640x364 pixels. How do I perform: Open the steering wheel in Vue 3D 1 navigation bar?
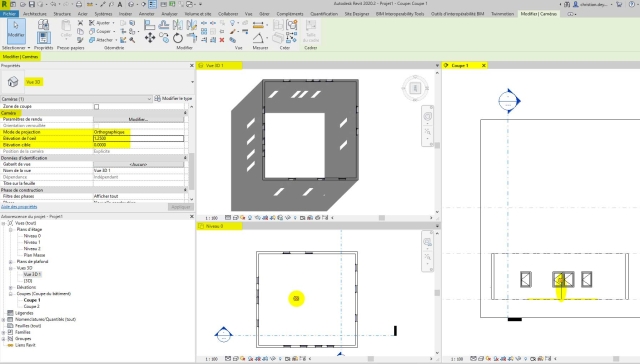coord(427,116)
